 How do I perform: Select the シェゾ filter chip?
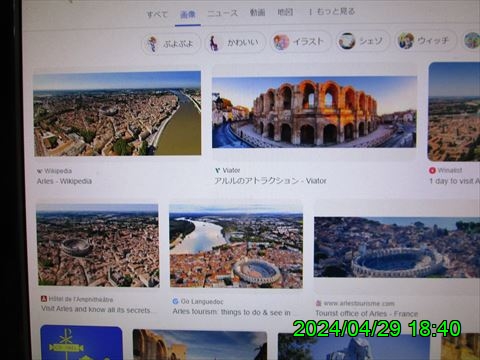coord(362,41)
